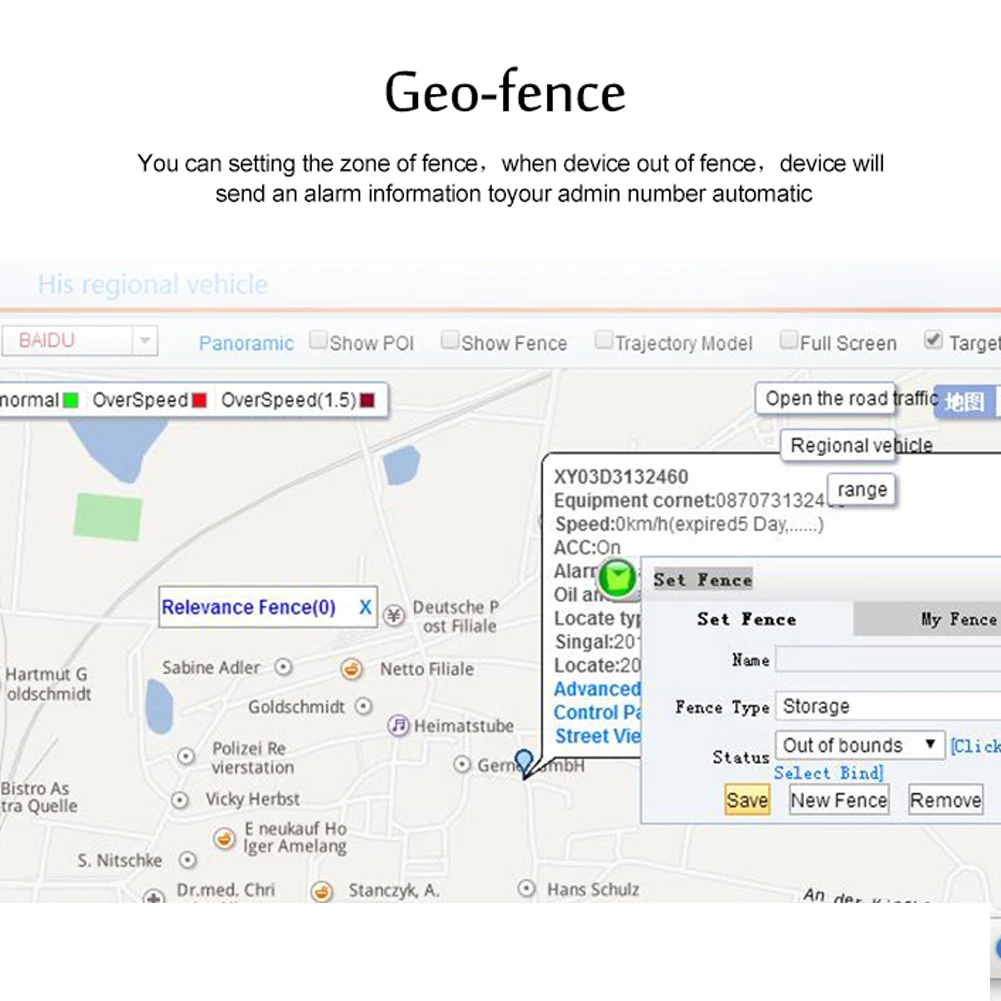Click Open the road traffic button

[825, 398]
